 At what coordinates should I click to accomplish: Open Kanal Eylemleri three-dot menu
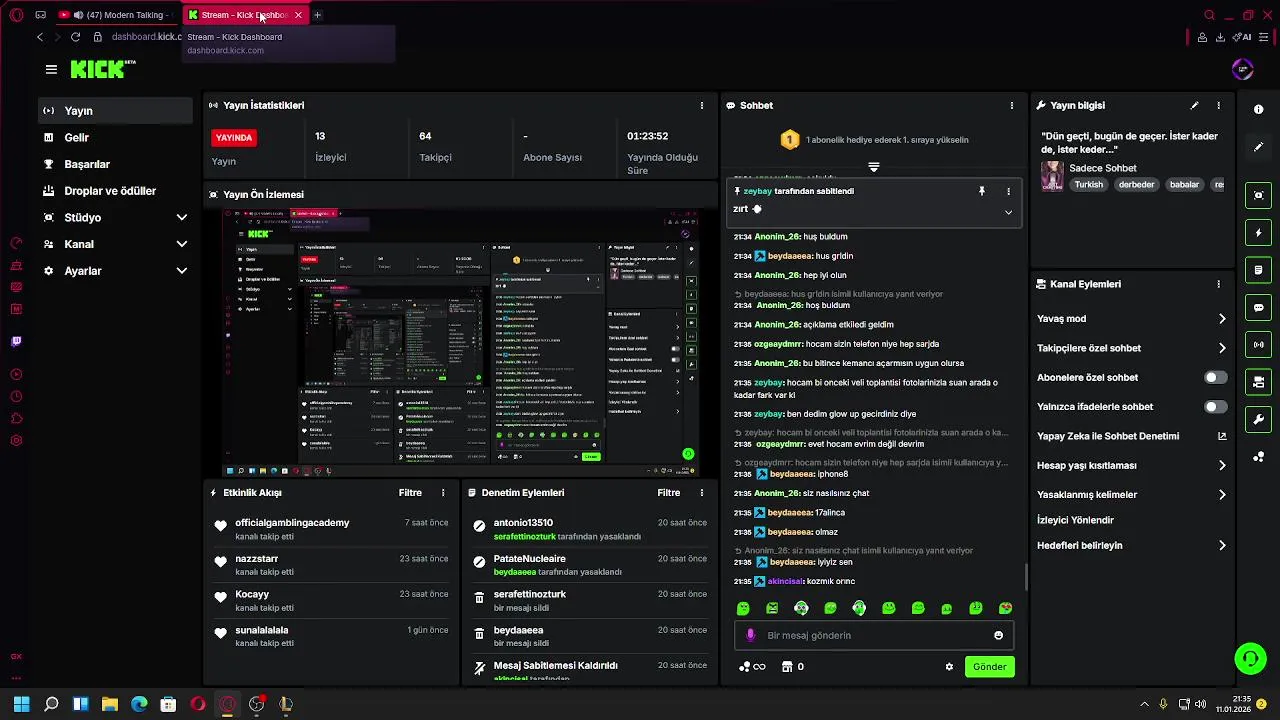click(1218, 284)
